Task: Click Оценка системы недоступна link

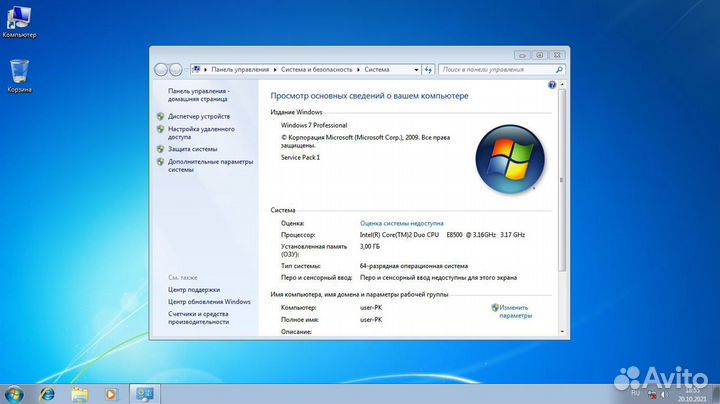Action: pos(401,224)
